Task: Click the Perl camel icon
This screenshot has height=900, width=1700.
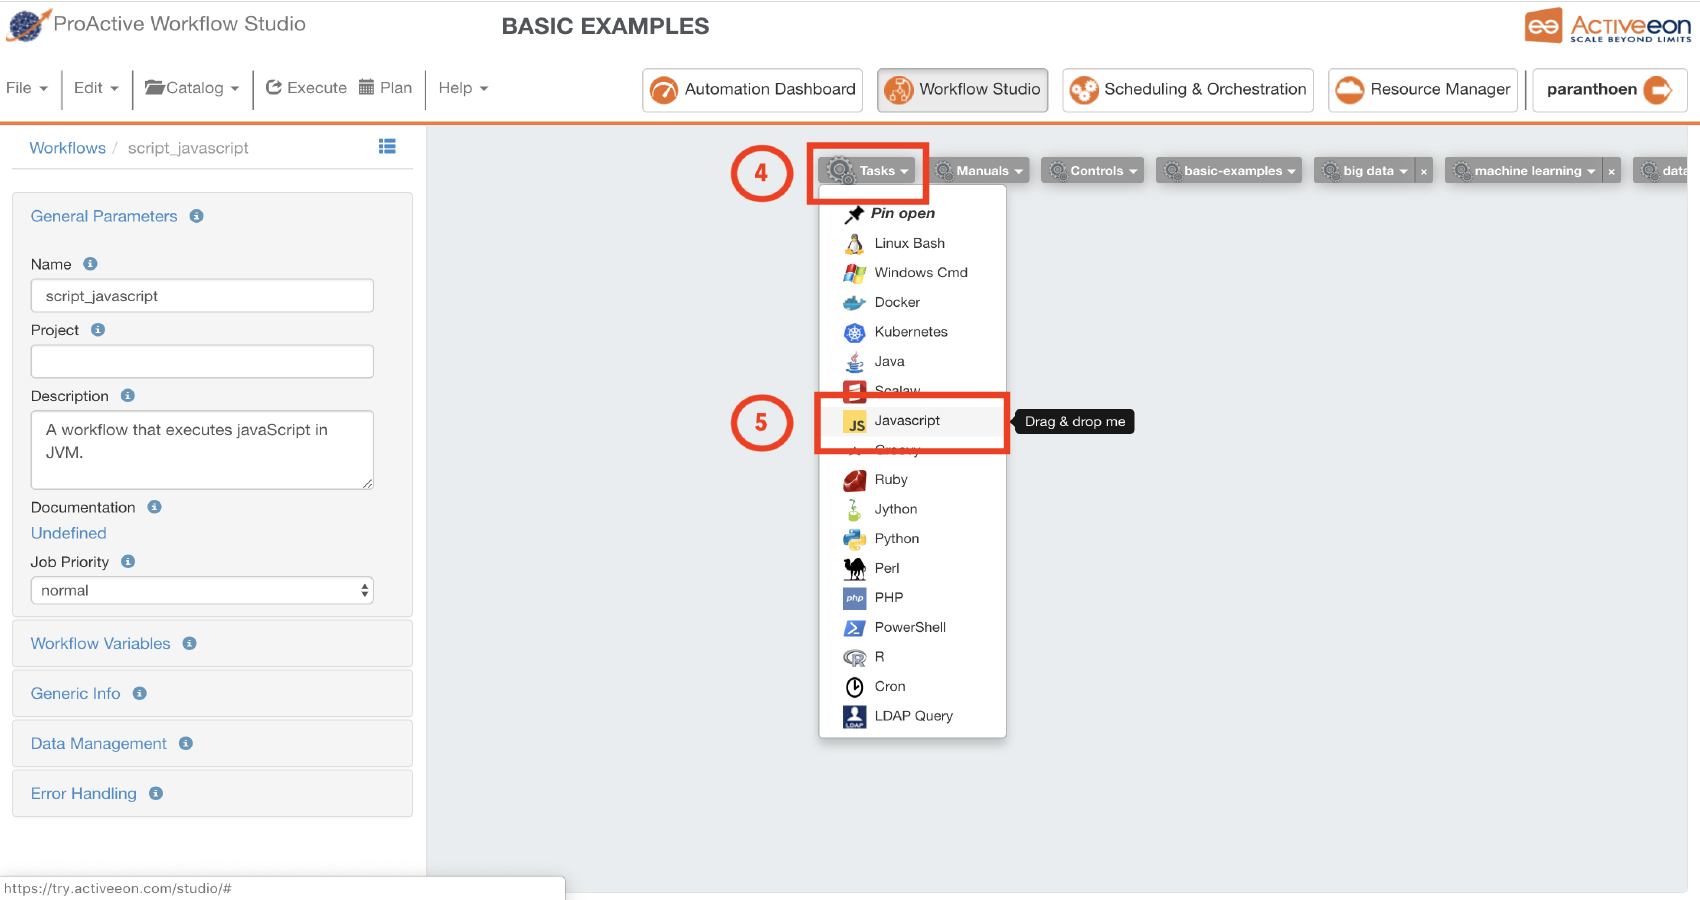Action: point(854,568)
